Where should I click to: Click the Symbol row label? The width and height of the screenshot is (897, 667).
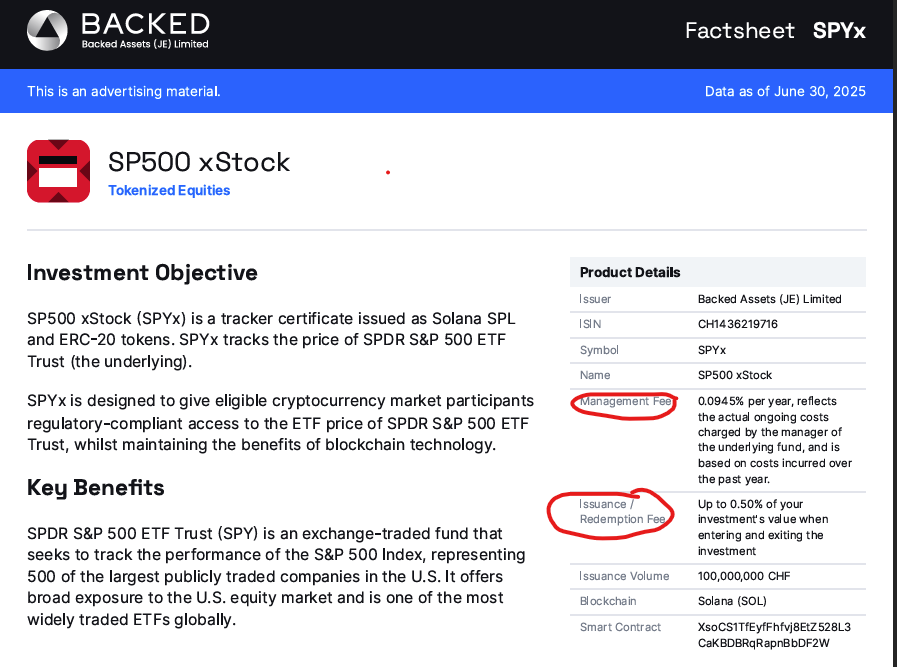coord(599,350)
